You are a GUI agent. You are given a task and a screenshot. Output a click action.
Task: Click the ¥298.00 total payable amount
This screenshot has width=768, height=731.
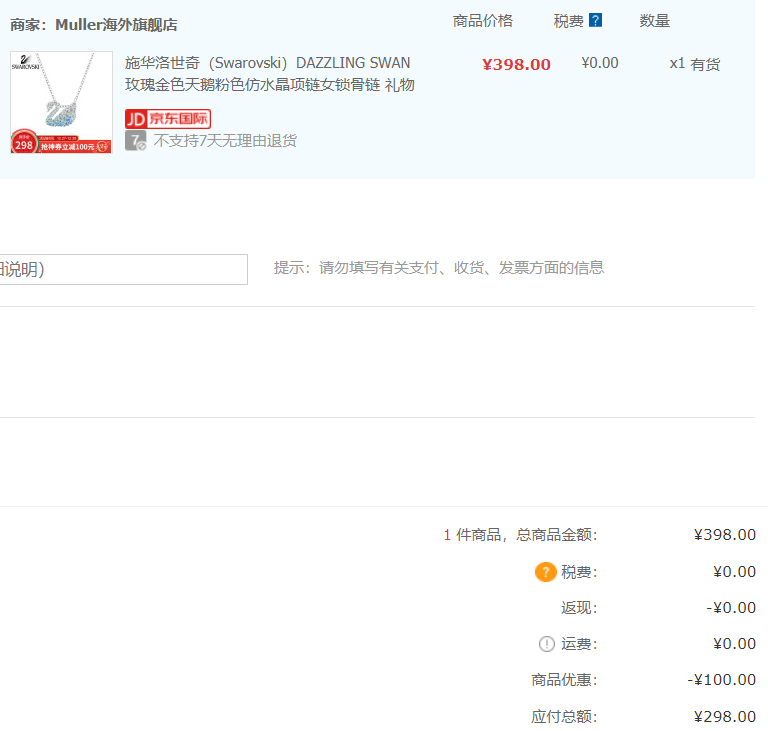point(724,717)
